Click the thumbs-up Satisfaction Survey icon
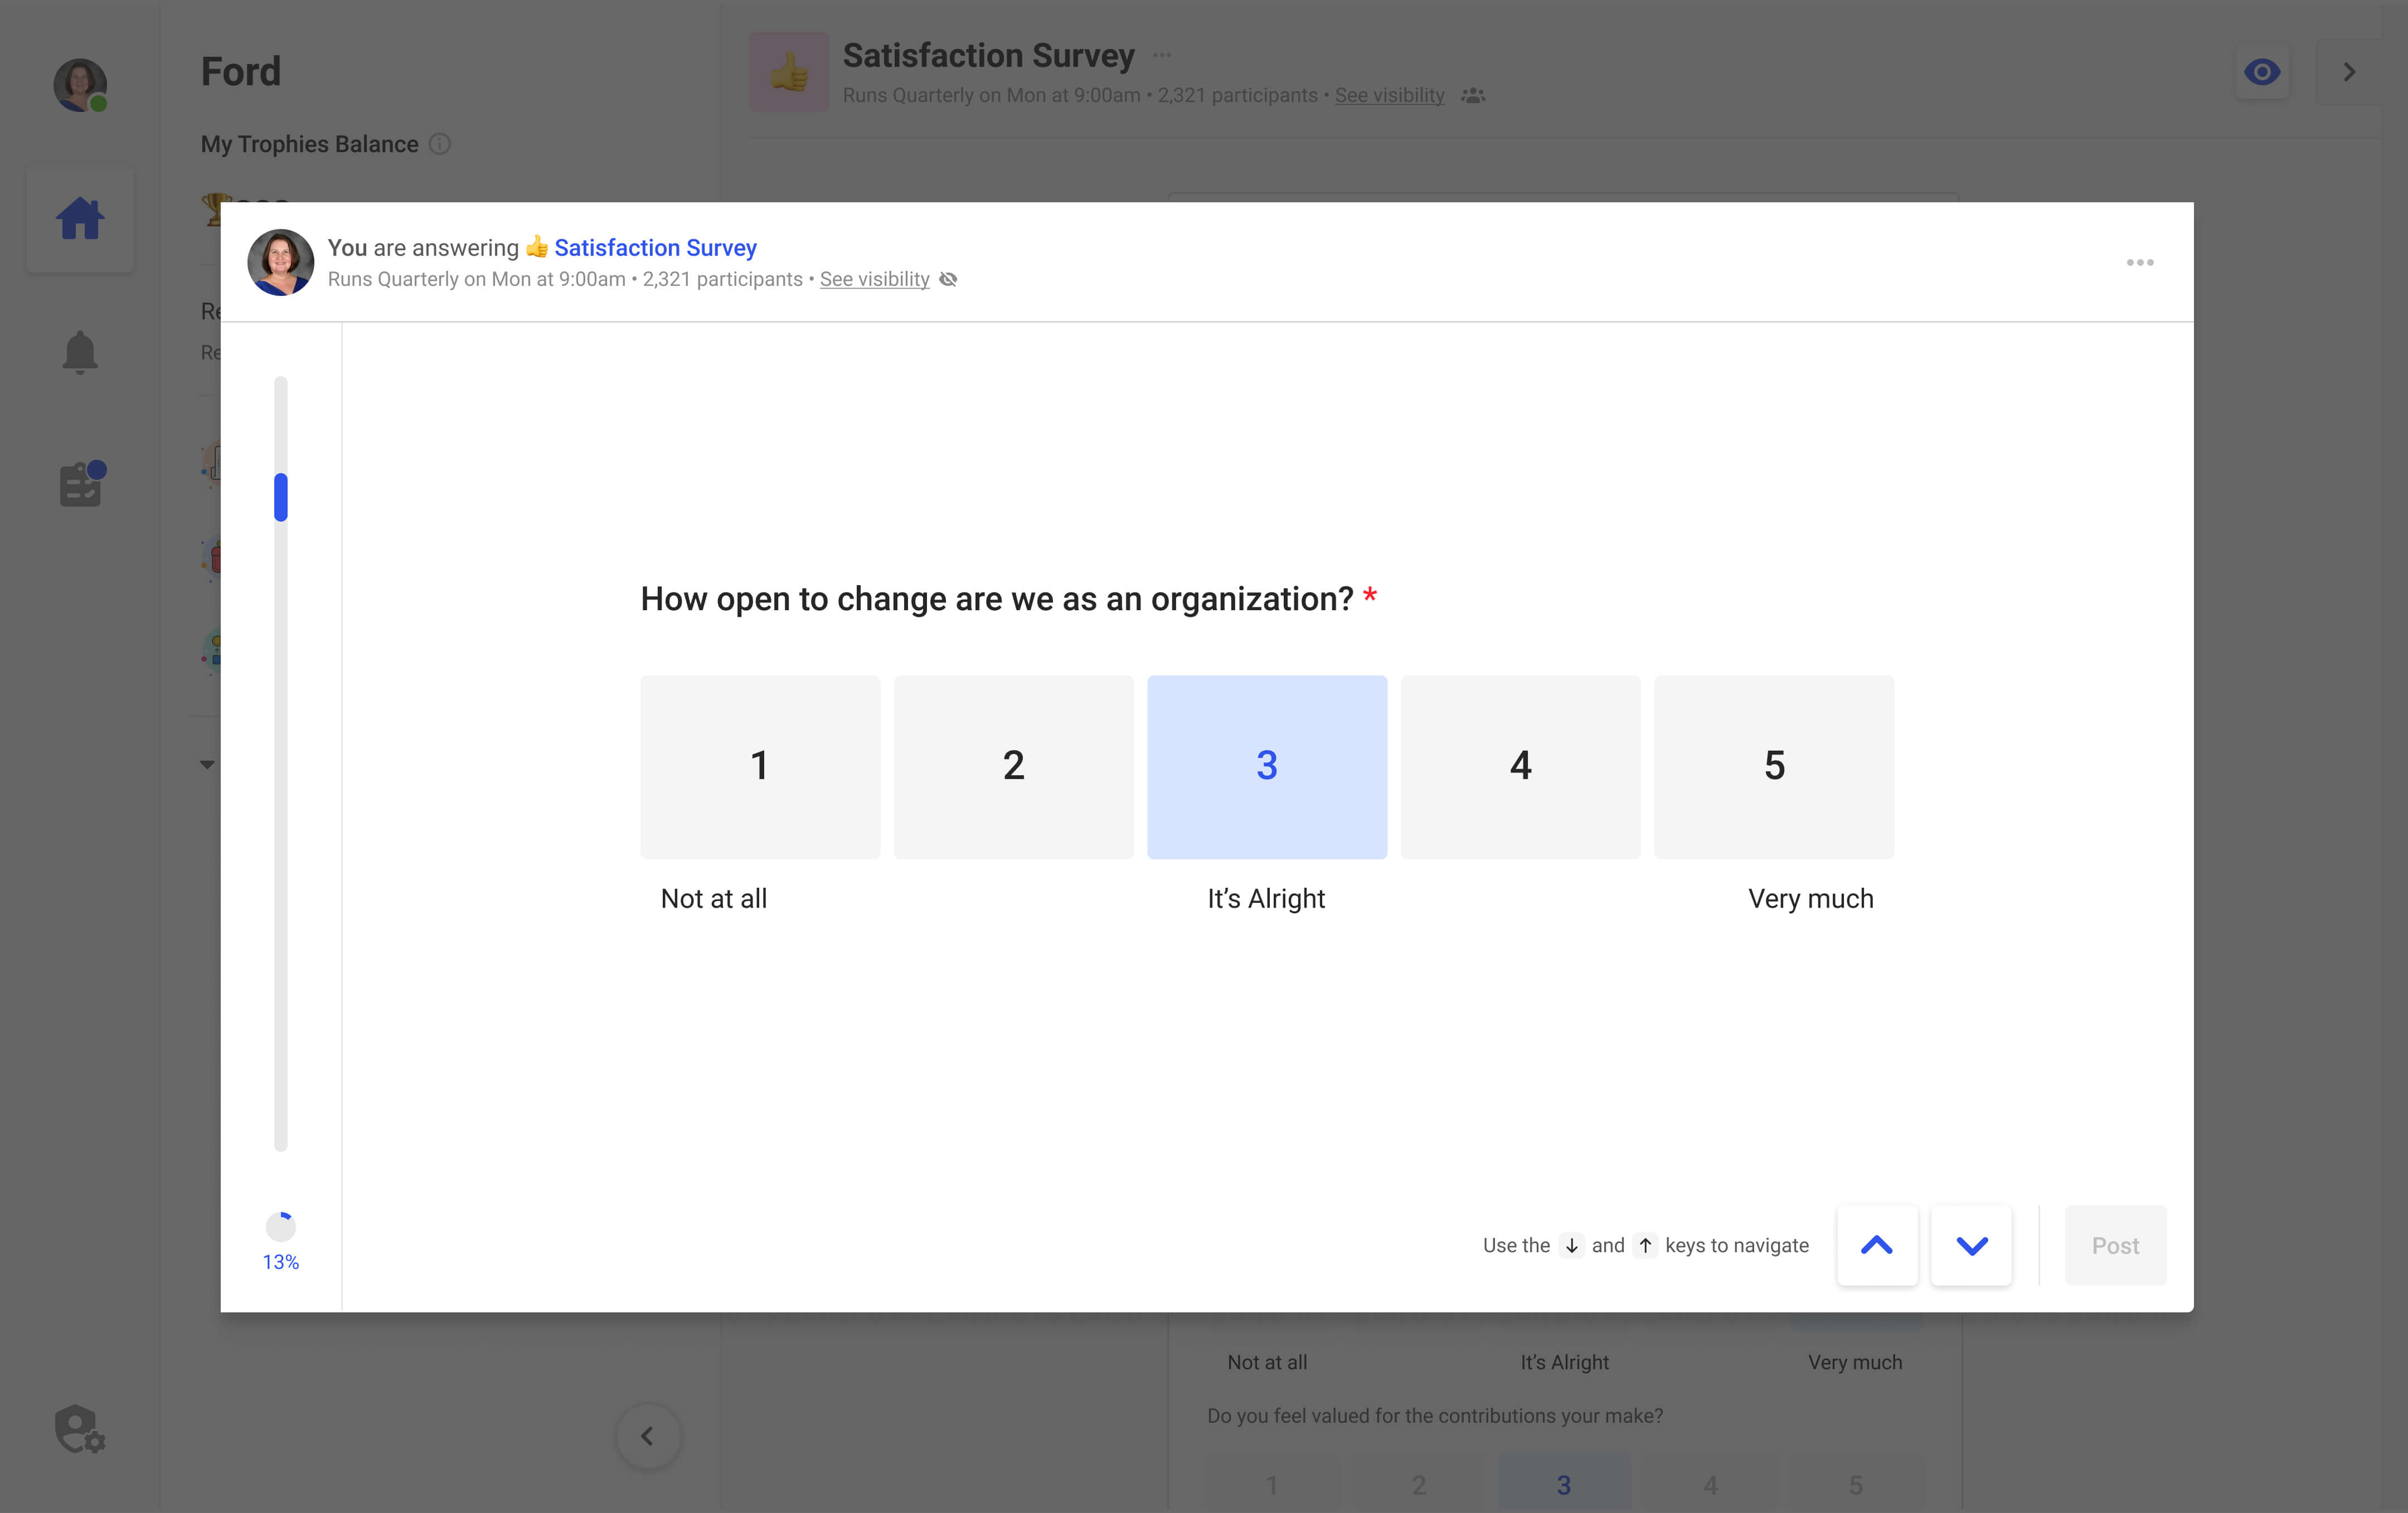The height and width of the screenshot is (1513, 2408). (x=789, y=71)
